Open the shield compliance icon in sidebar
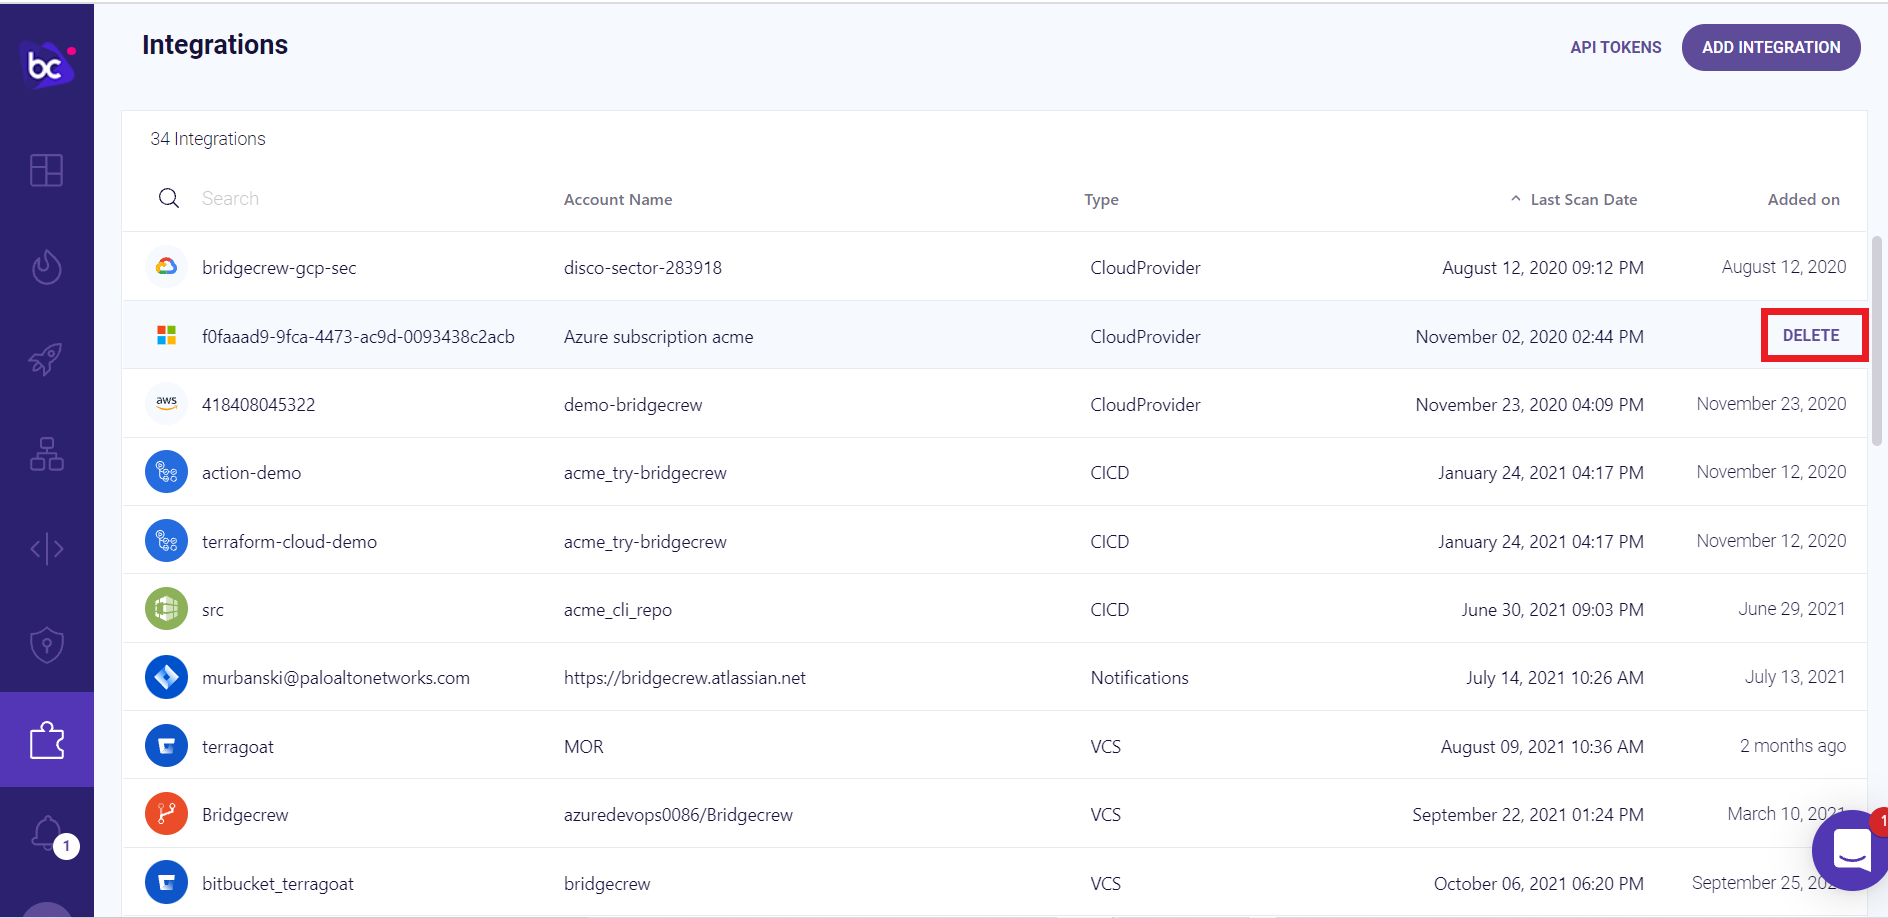This screenshot has height=918, width=1888. pos(46,645)
